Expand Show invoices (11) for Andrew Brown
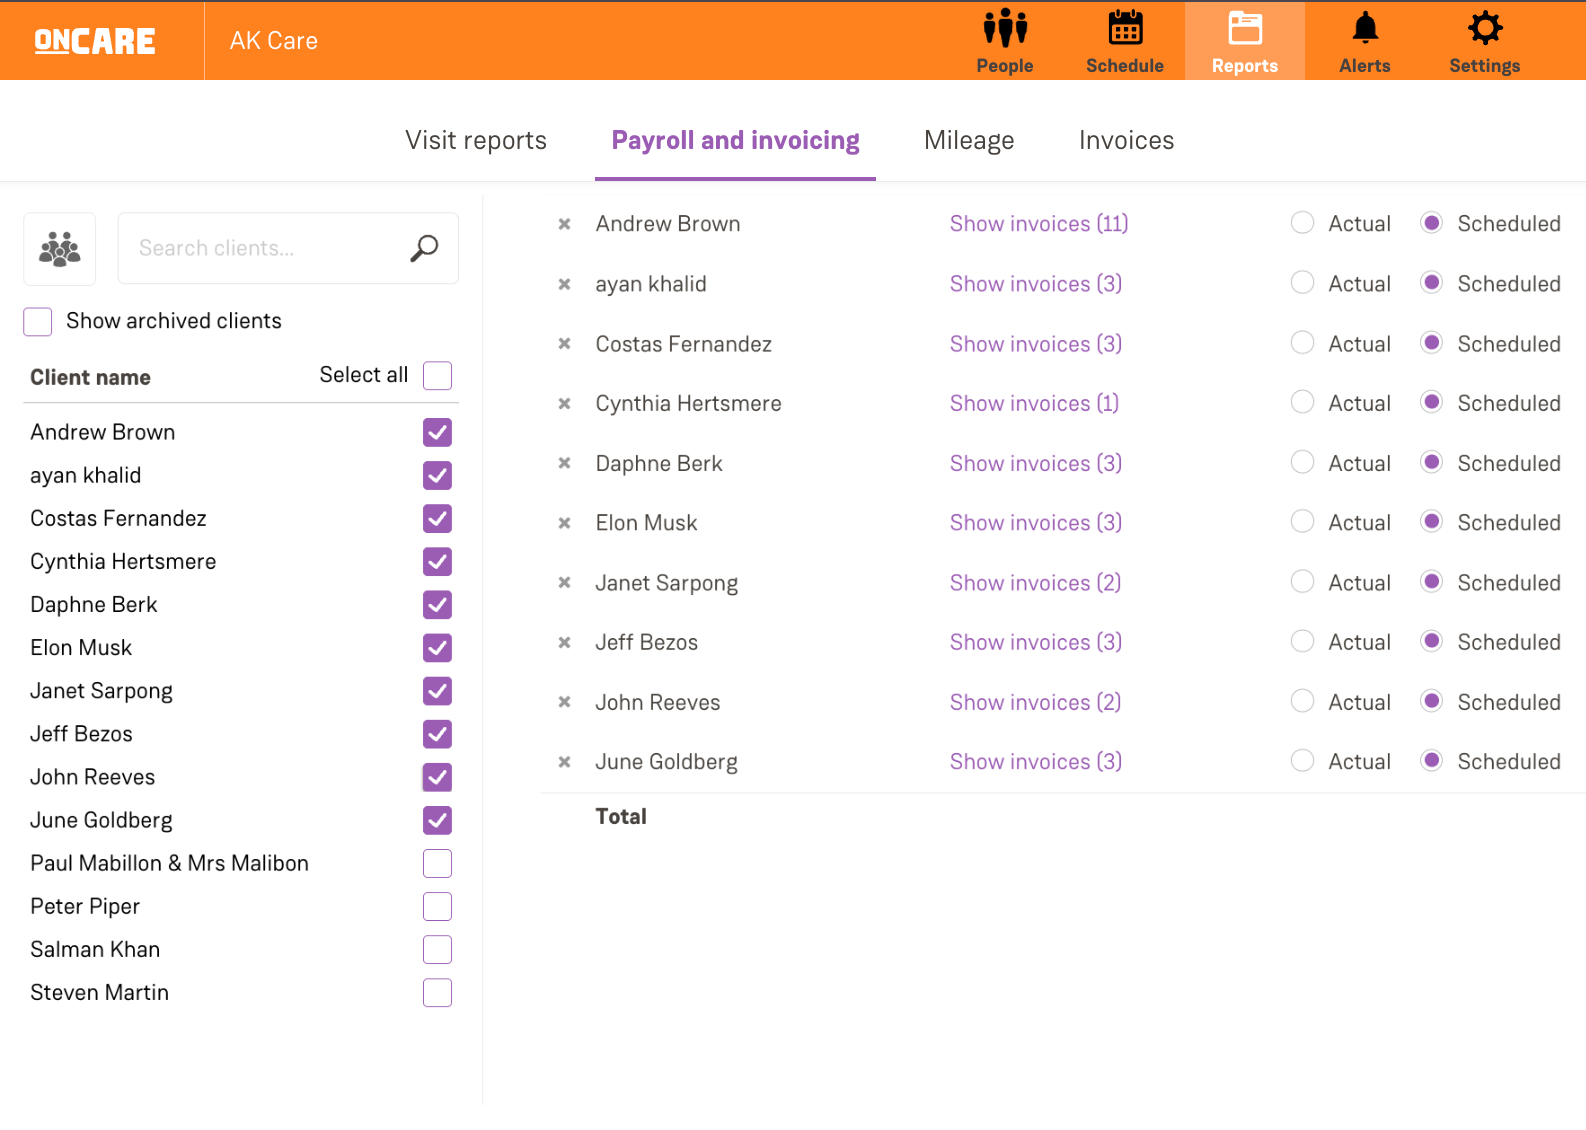The image size is (1586, 1130). pos(1038,224)
